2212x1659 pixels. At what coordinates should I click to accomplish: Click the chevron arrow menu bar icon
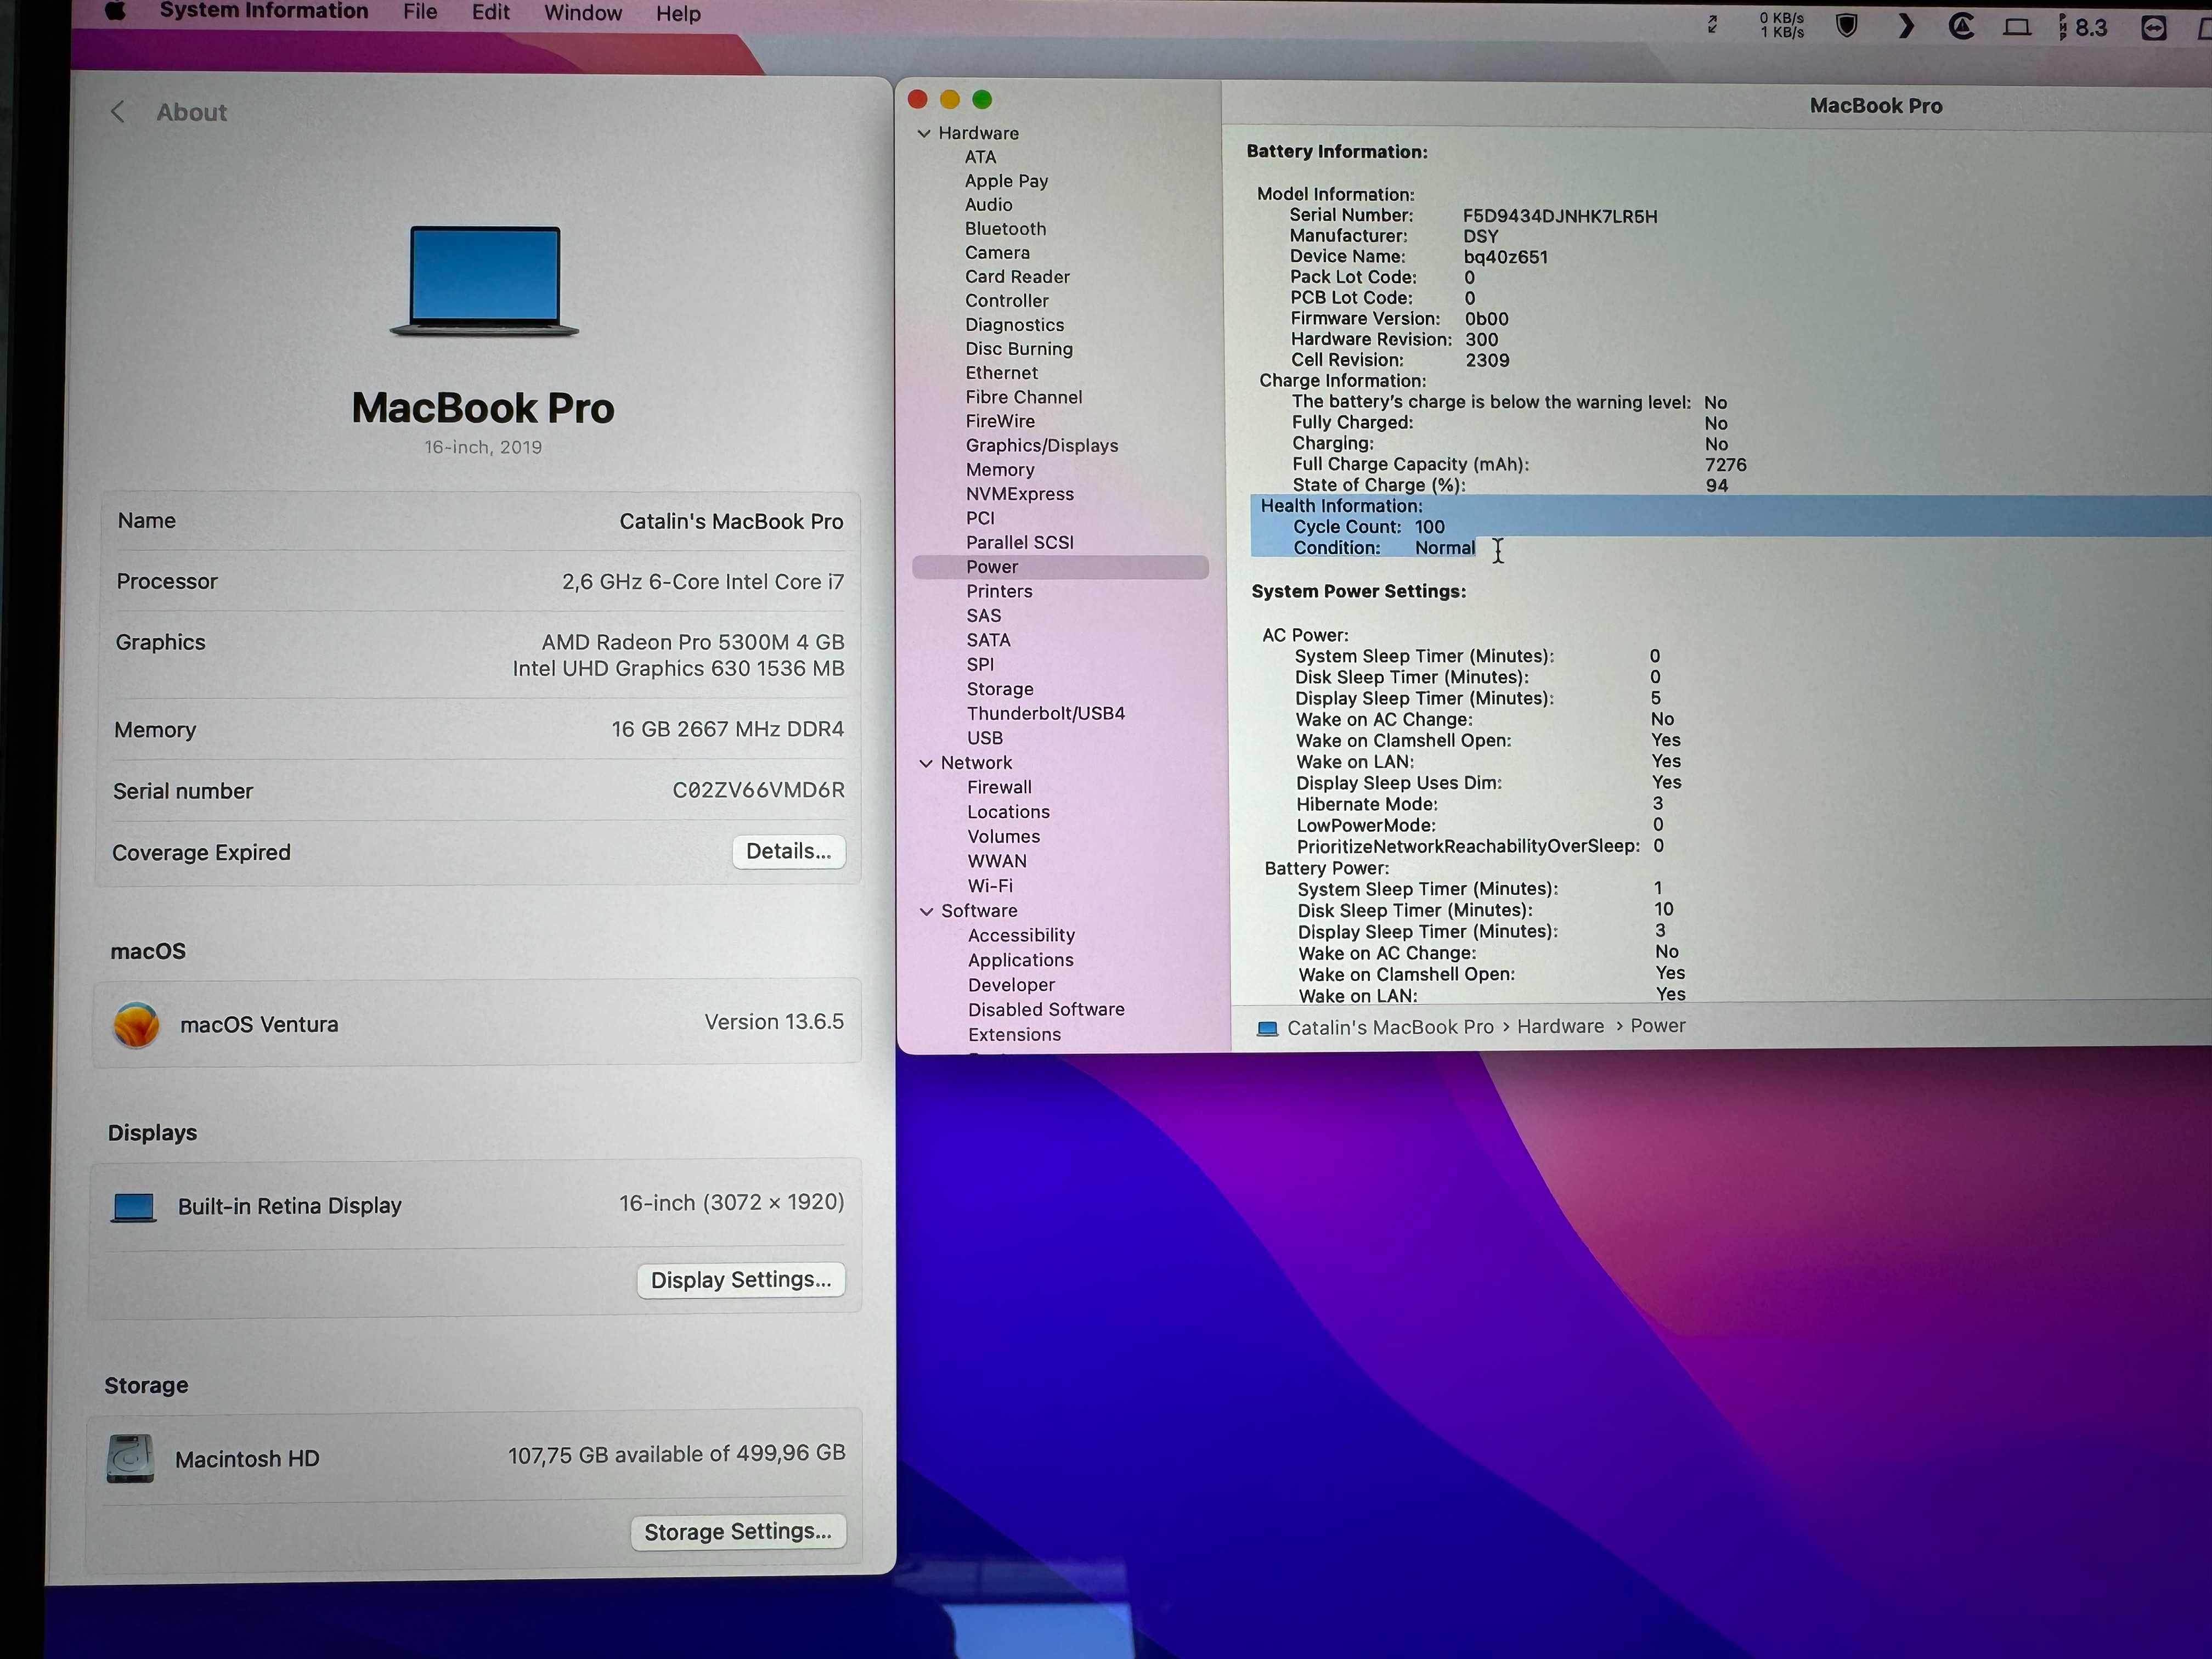tap(1906, 26)
